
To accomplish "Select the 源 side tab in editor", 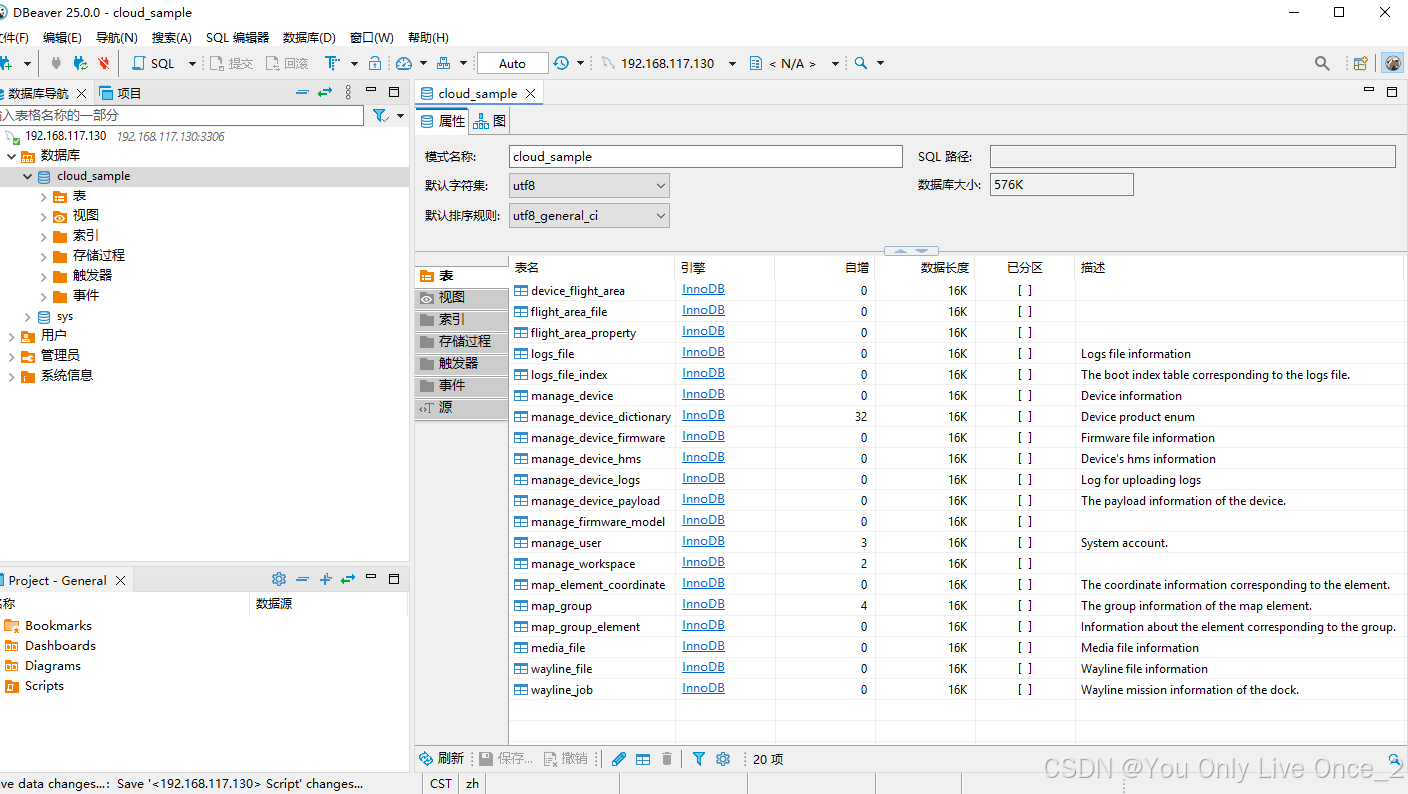I will [462, 408].
